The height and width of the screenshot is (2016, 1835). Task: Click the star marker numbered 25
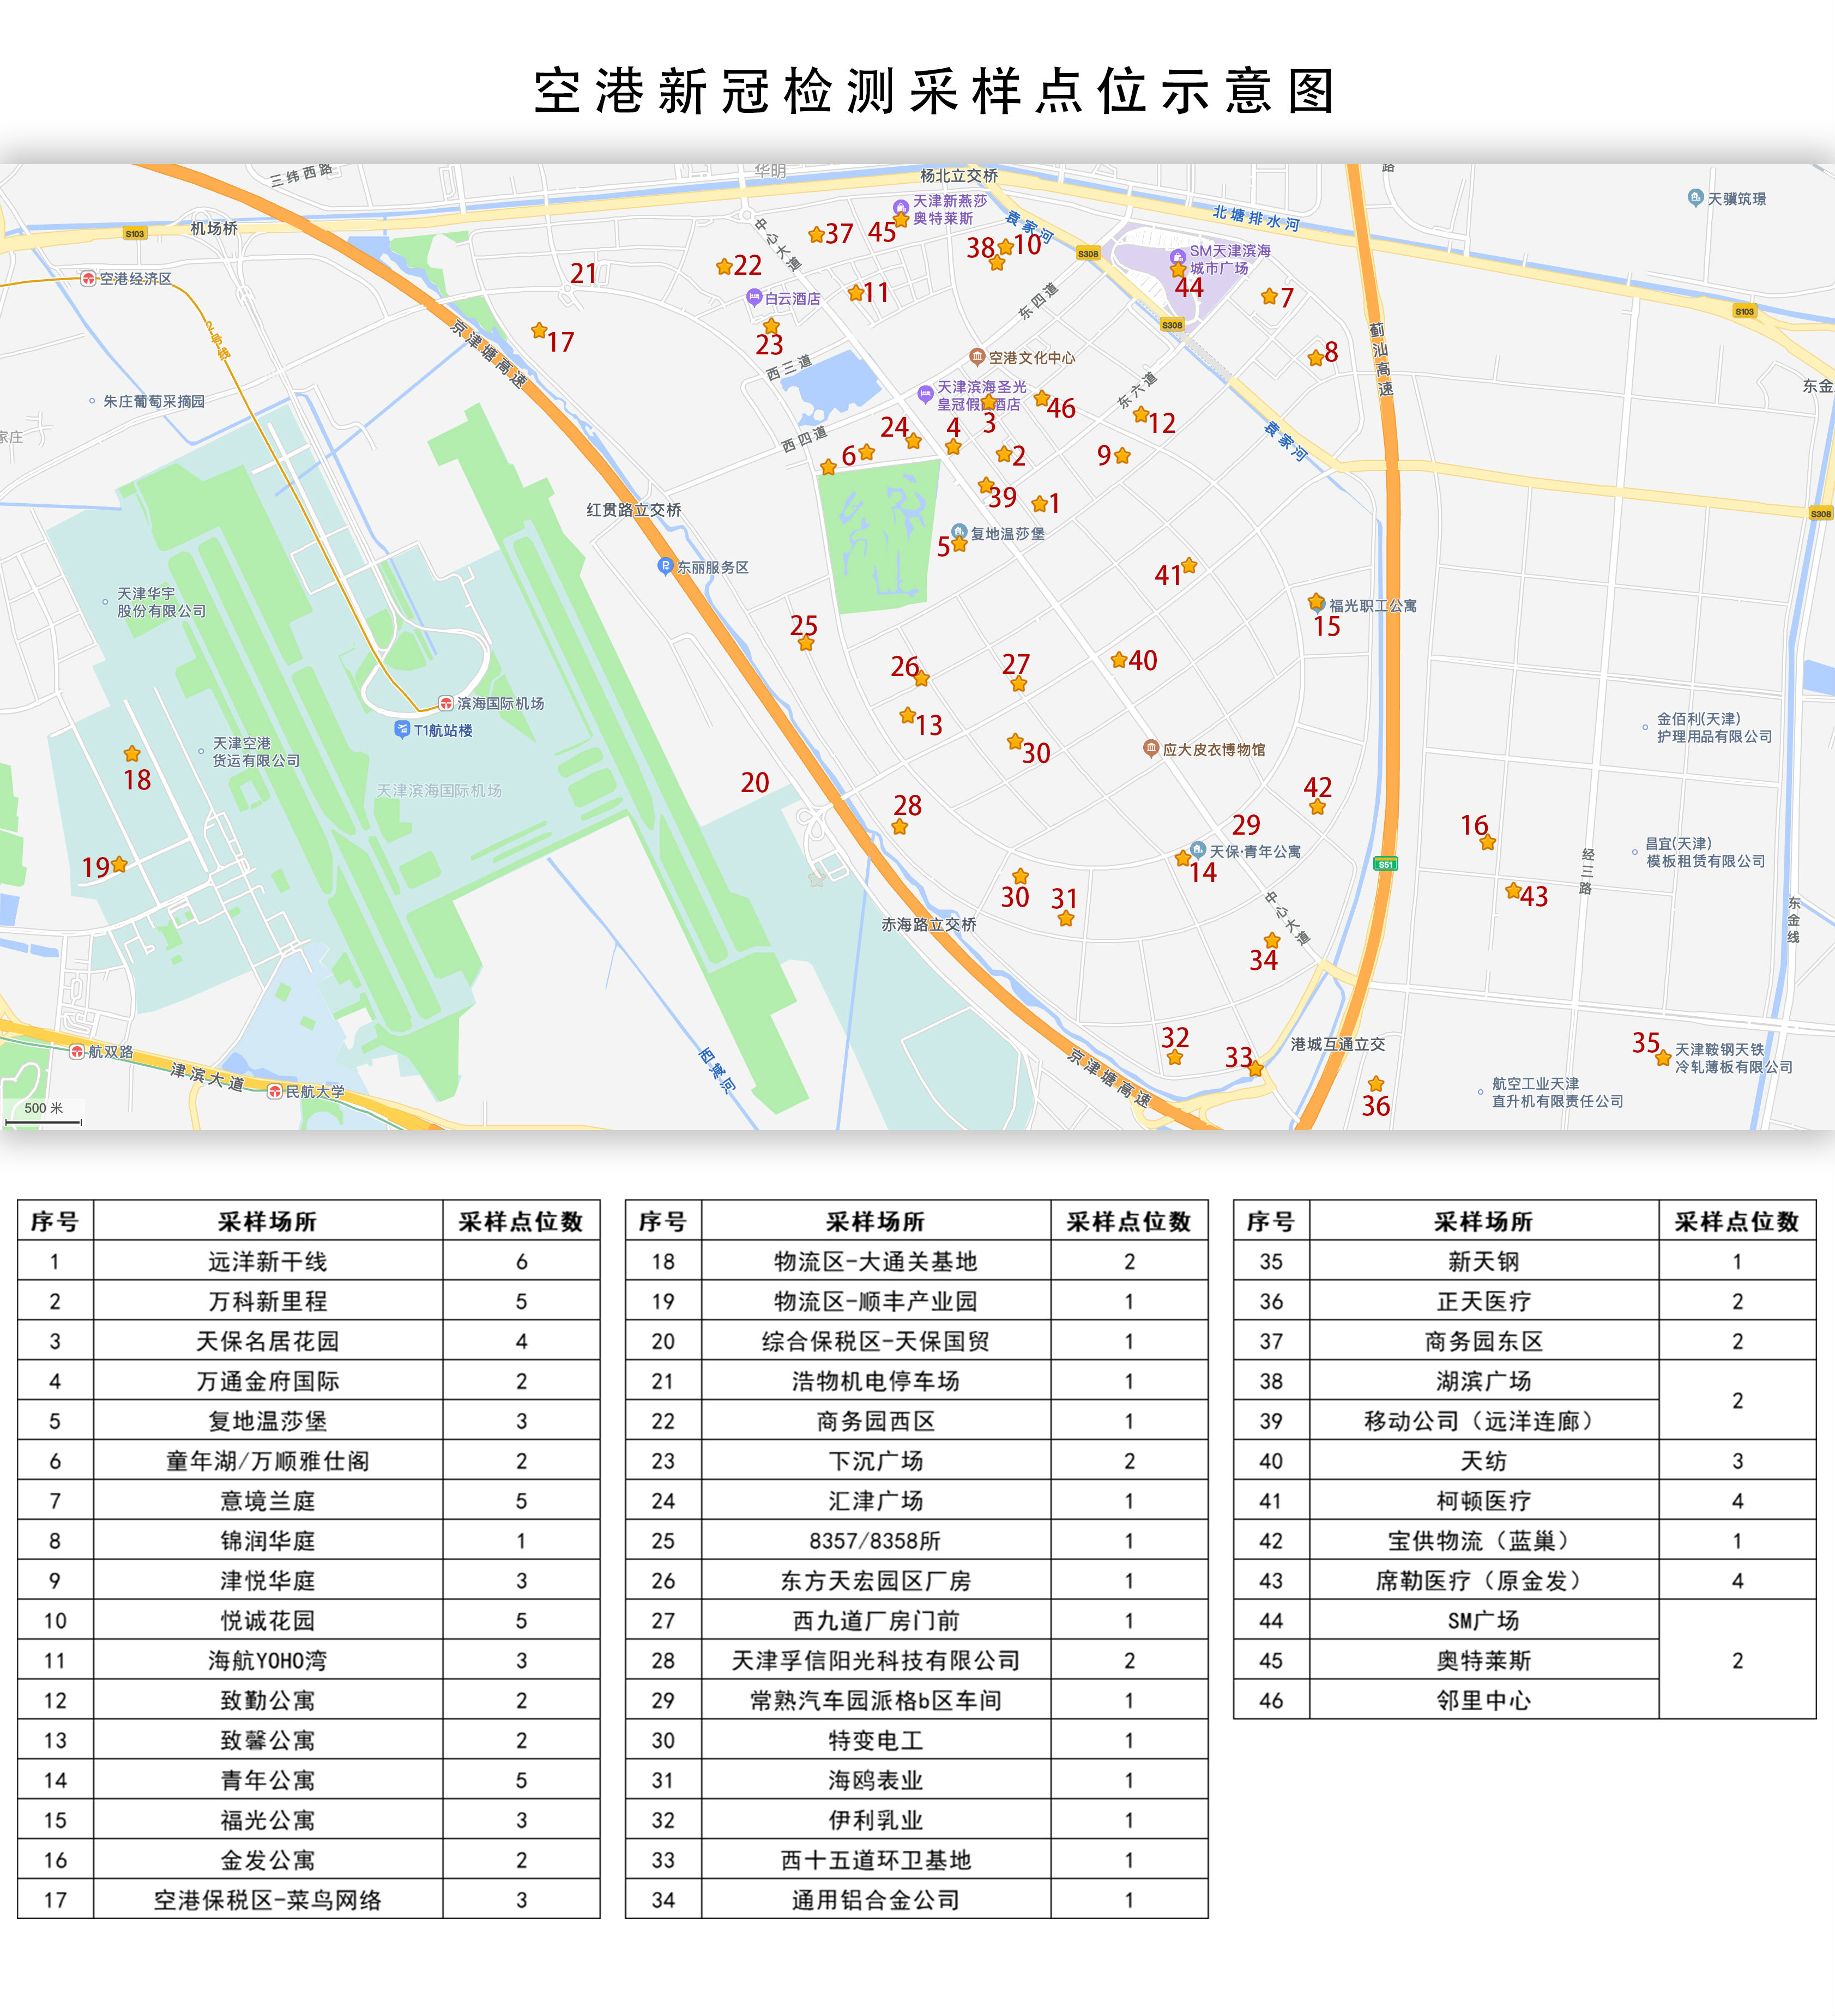click(806, 643)
